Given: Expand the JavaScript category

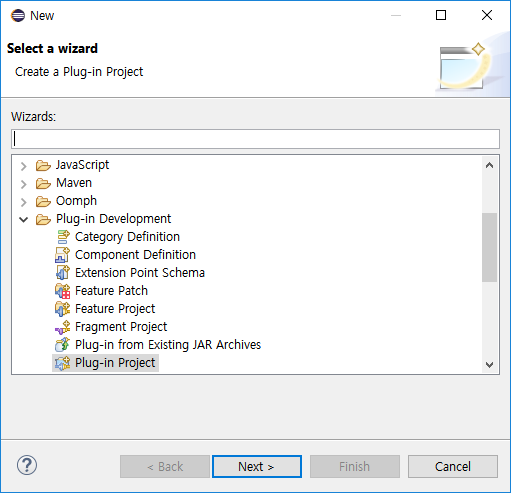Looking at the screenshot, I should point(23,166).
